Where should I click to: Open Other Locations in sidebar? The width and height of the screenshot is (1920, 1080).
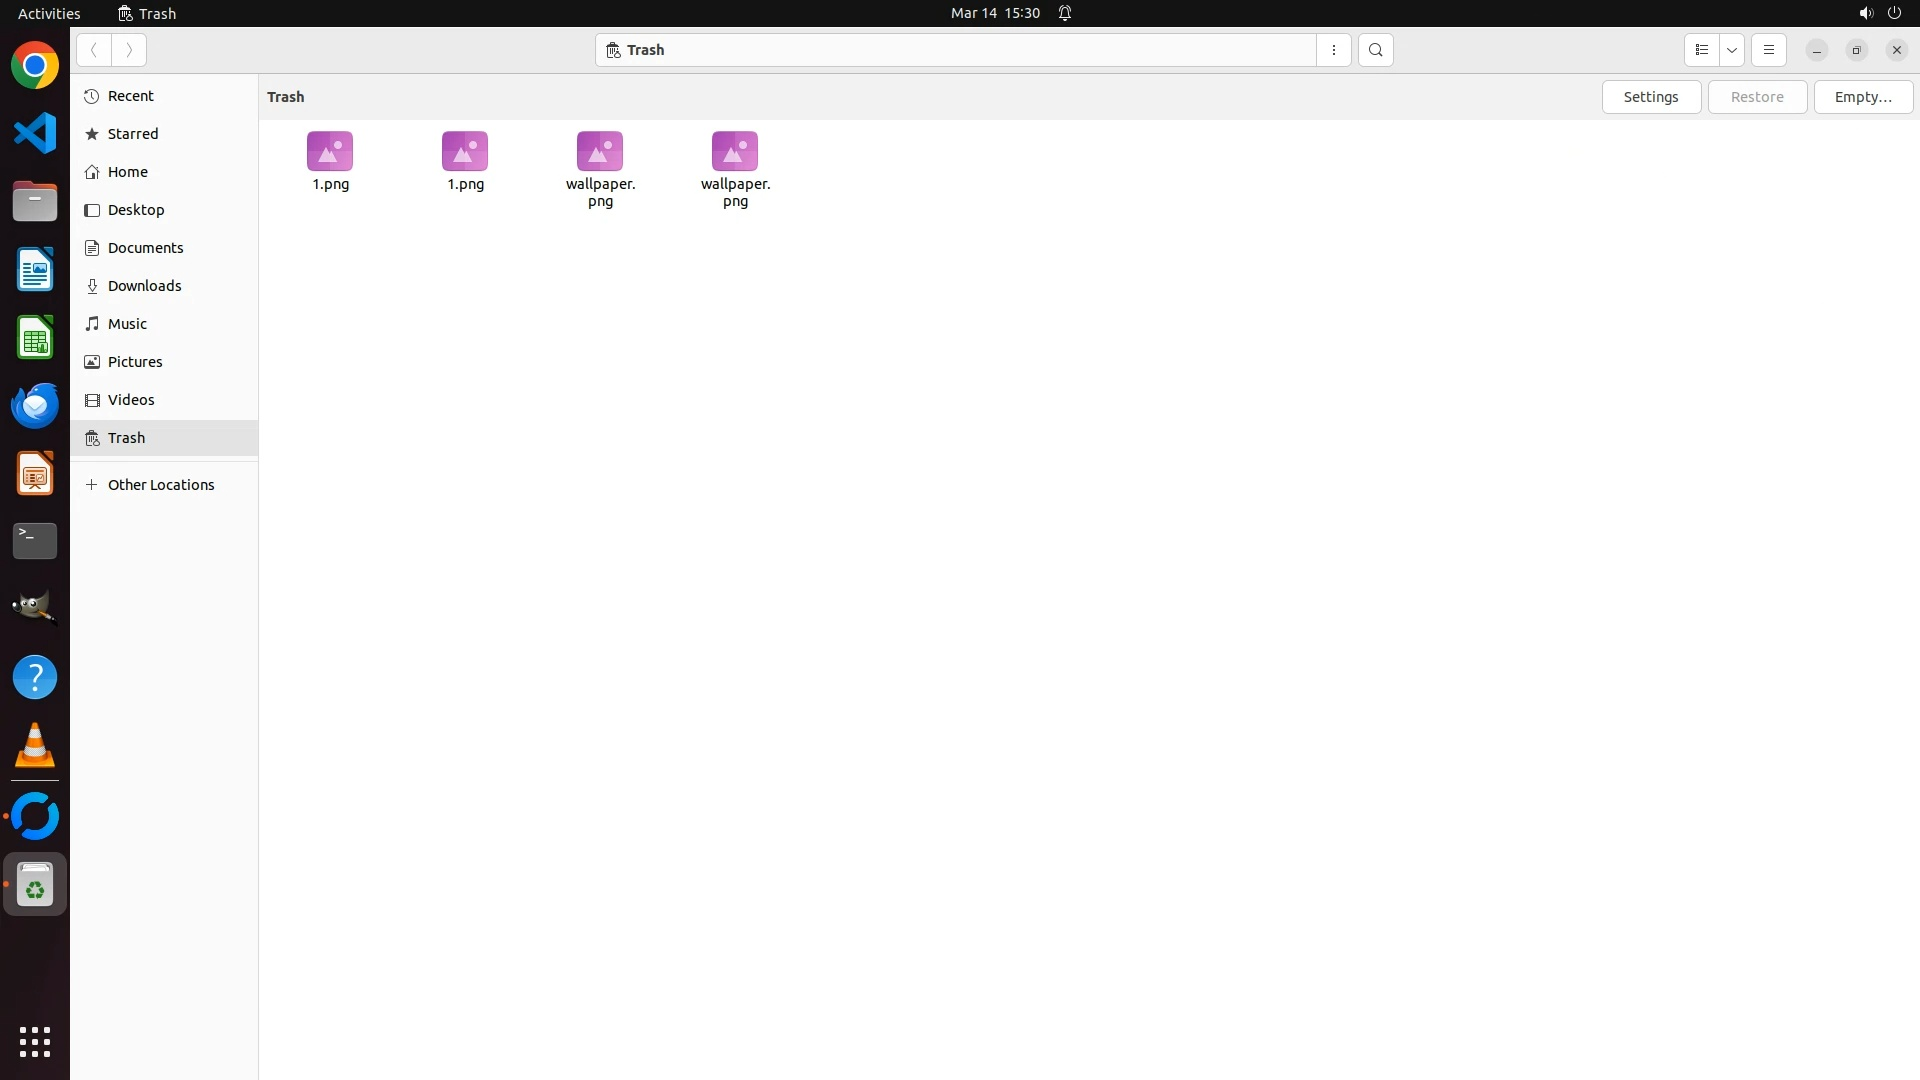pos(160,485)
